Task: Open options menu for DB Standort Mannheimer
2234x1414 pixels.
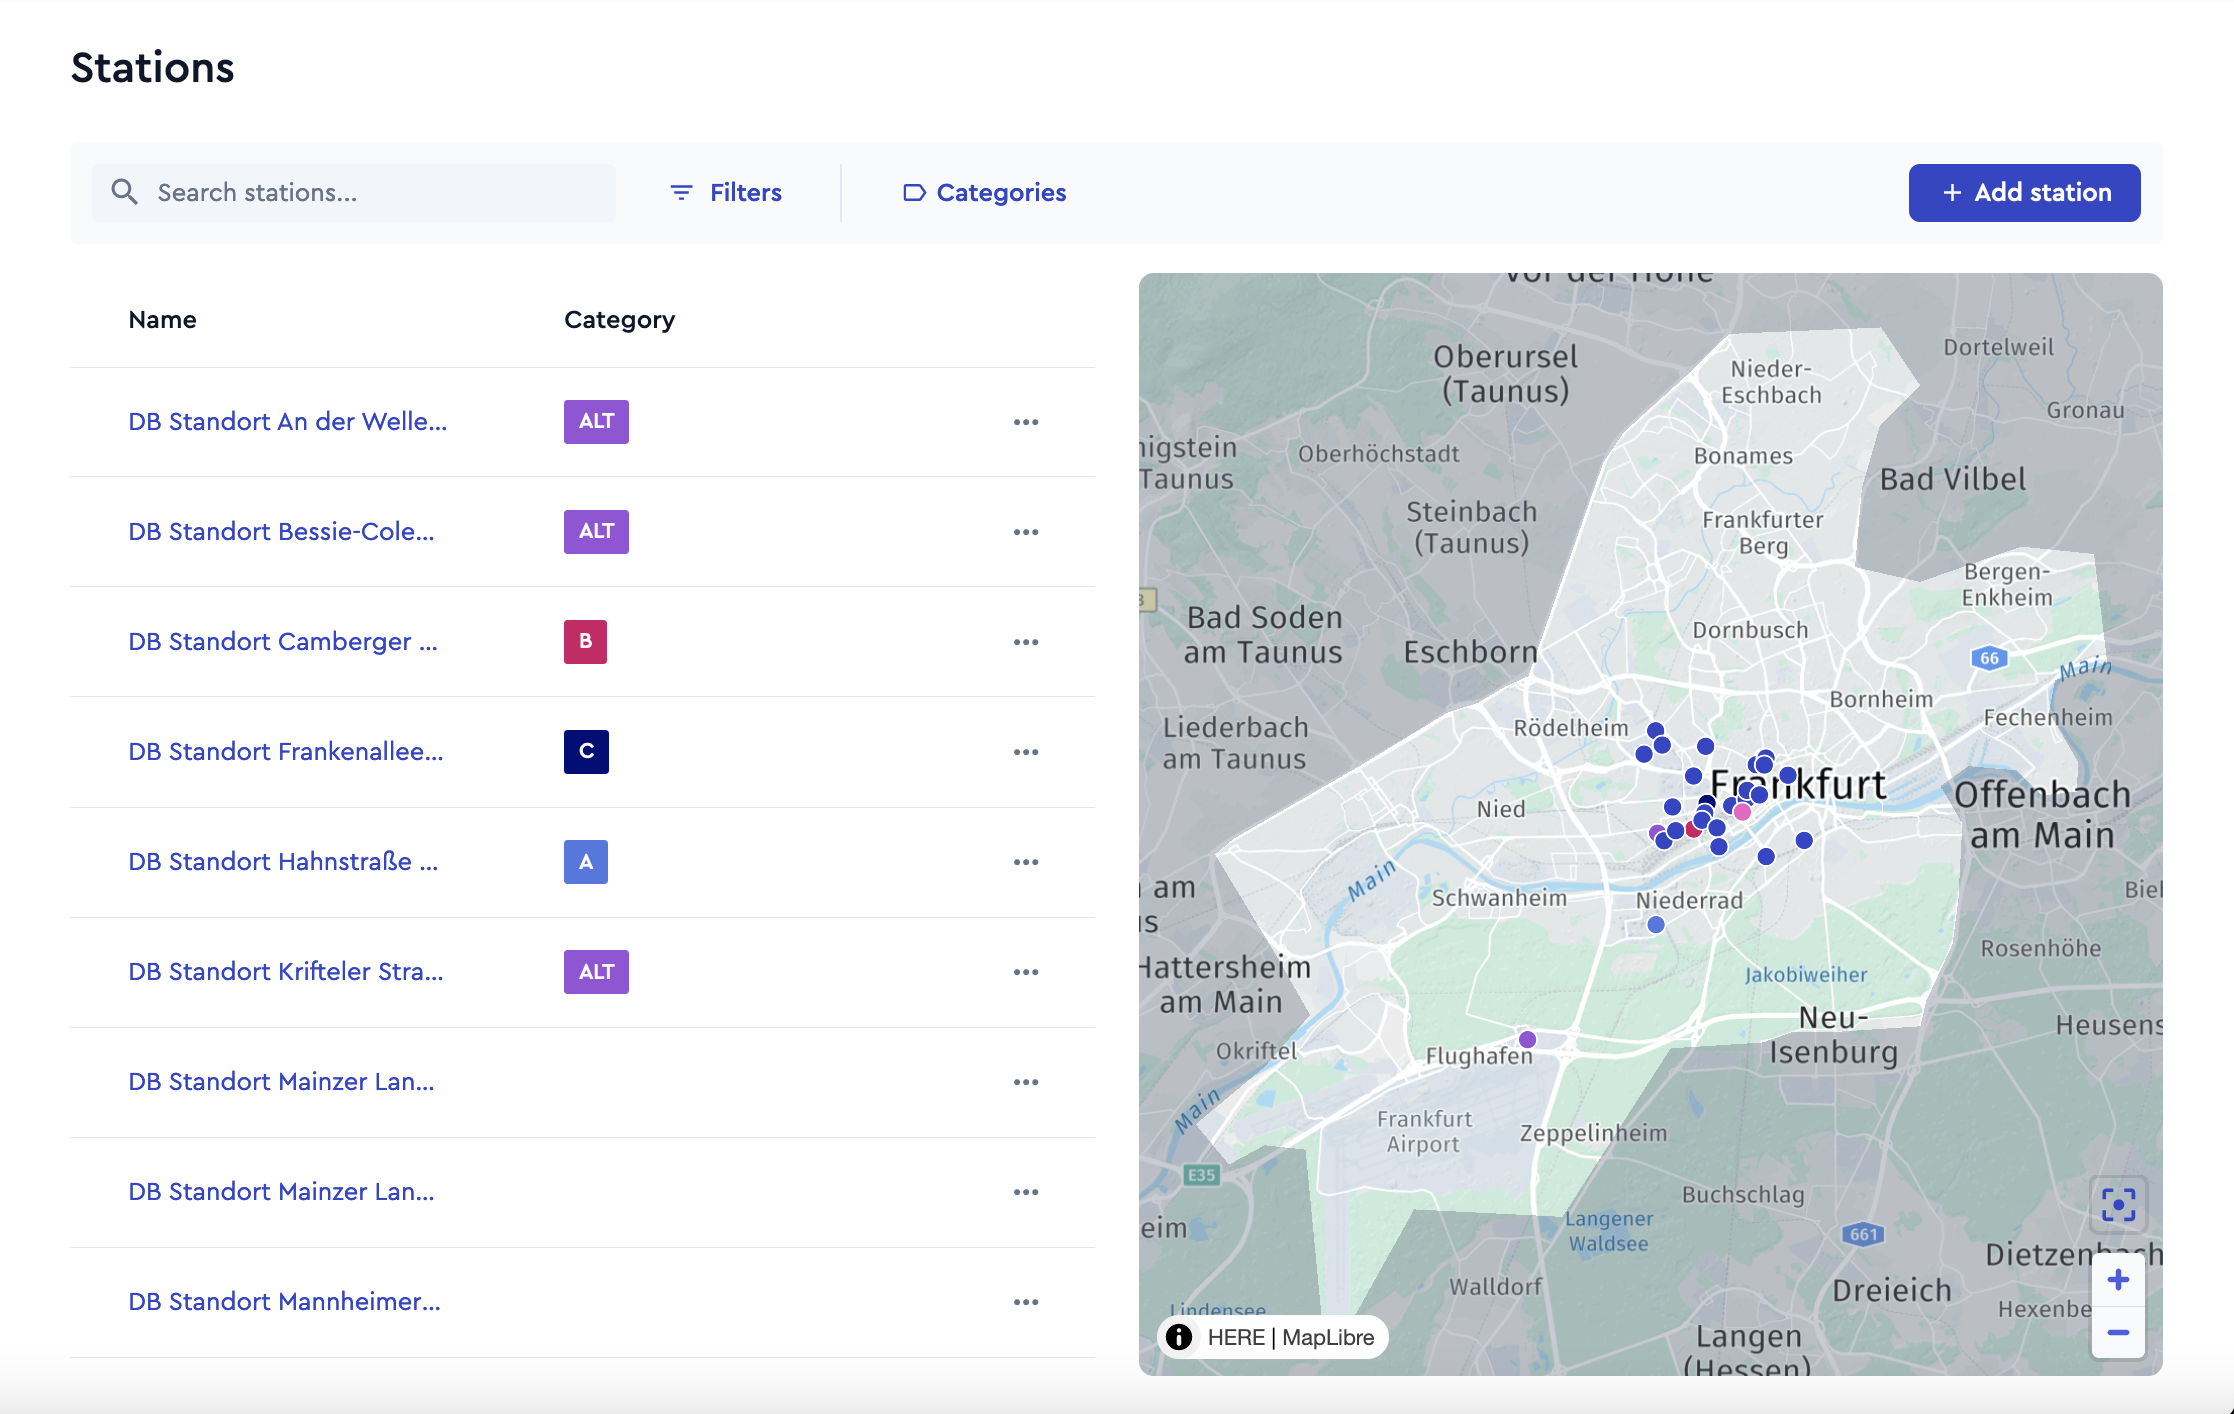Action: [x=1026, y=1302]
